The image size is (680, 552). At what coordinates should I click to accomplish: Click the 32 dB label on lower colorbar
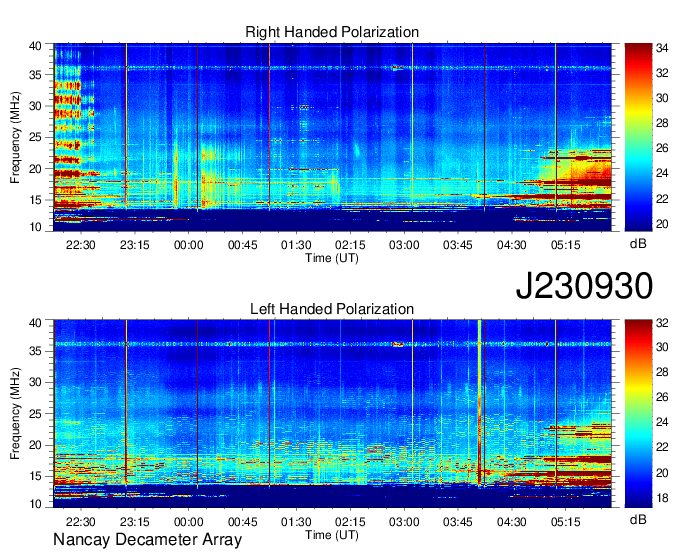click(662, 322)
